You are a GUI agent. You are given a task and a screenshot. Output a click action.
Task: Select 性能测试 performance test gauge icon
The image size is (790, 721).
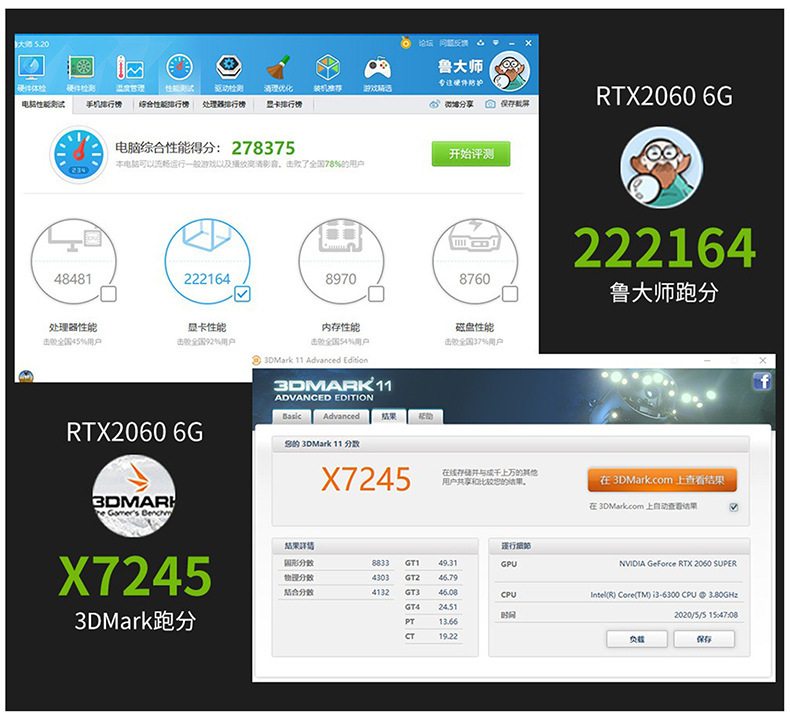179,74
